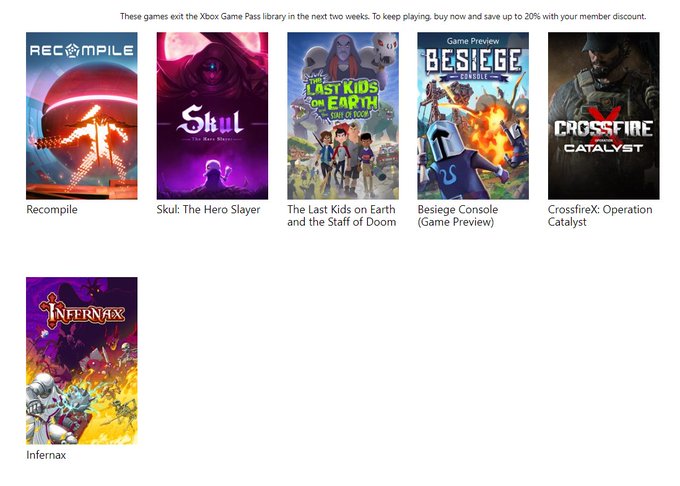Image resolution: width=680 pixels, height=486 pixels.
Task: Click the BESIEGE logo on the cover art
Action: click(473, 60)
